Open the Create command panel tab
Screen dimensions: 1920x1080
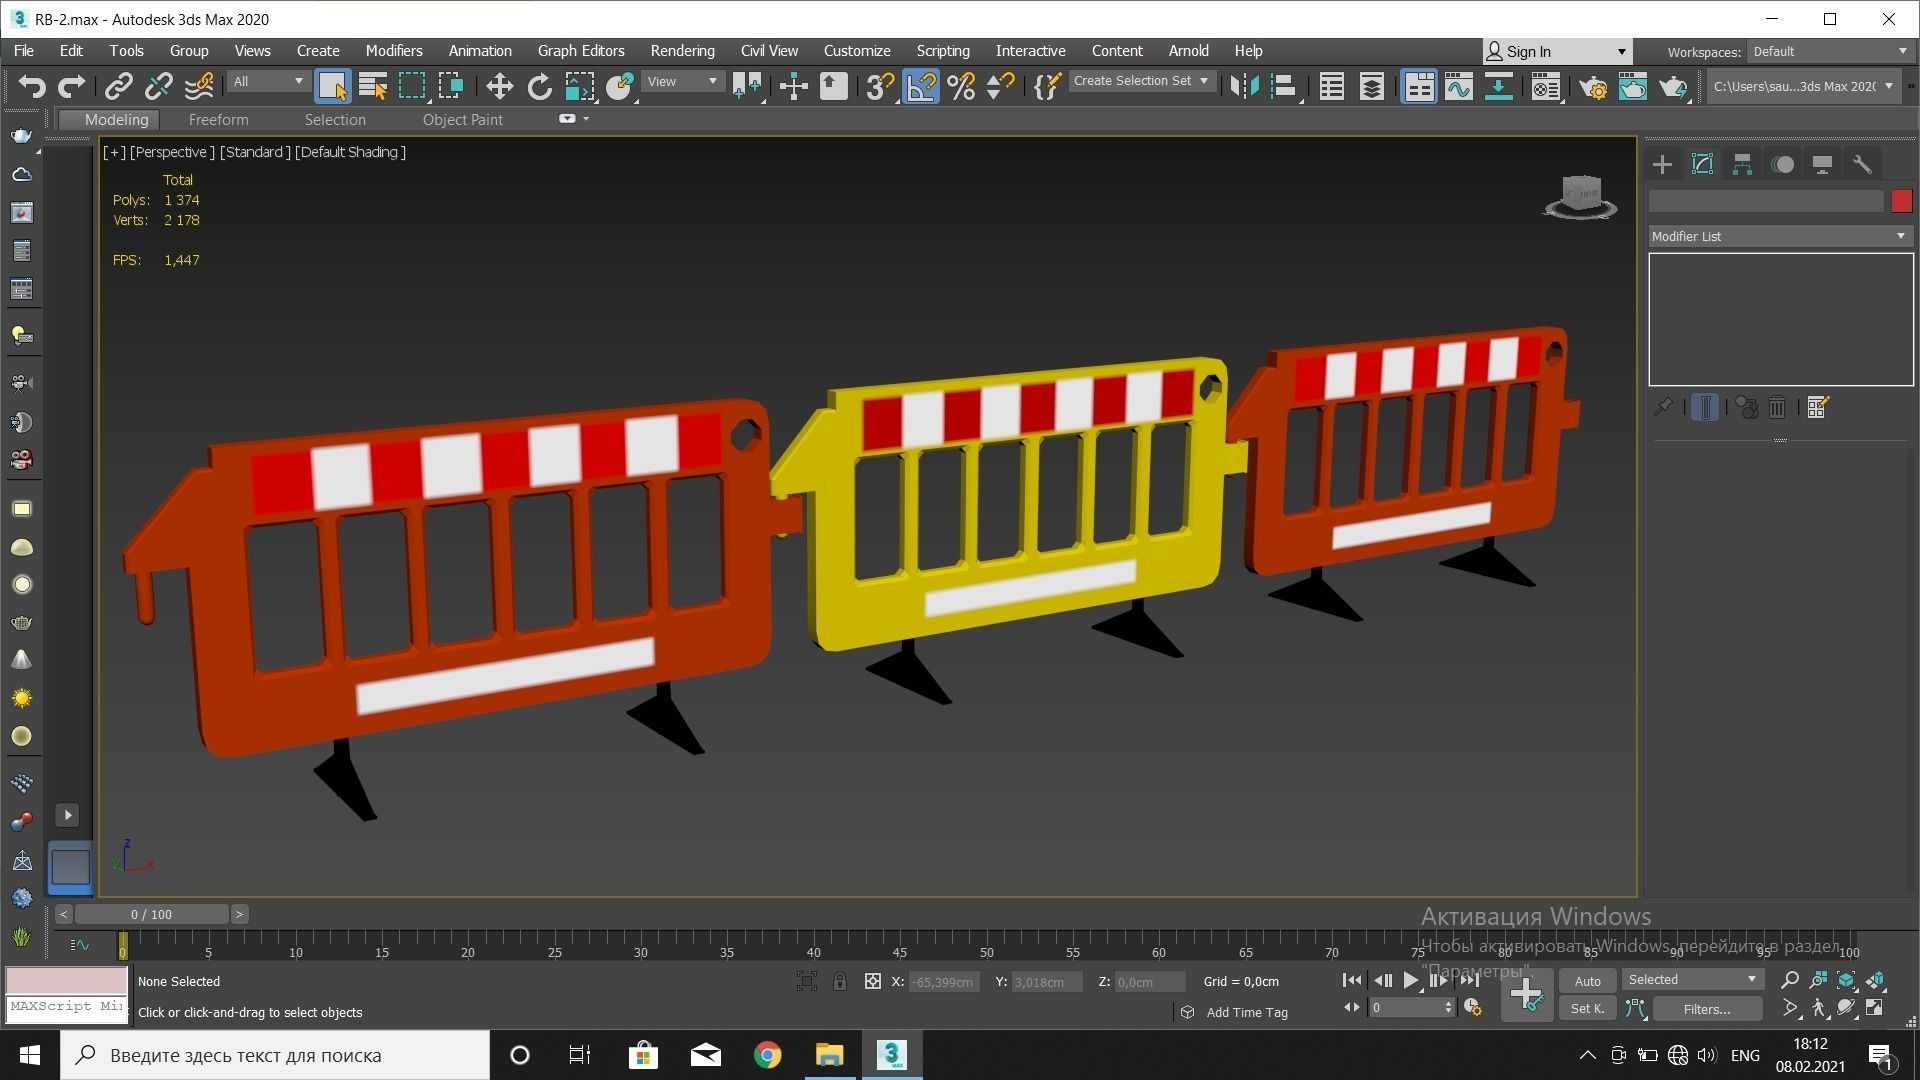click(1662, 164)
